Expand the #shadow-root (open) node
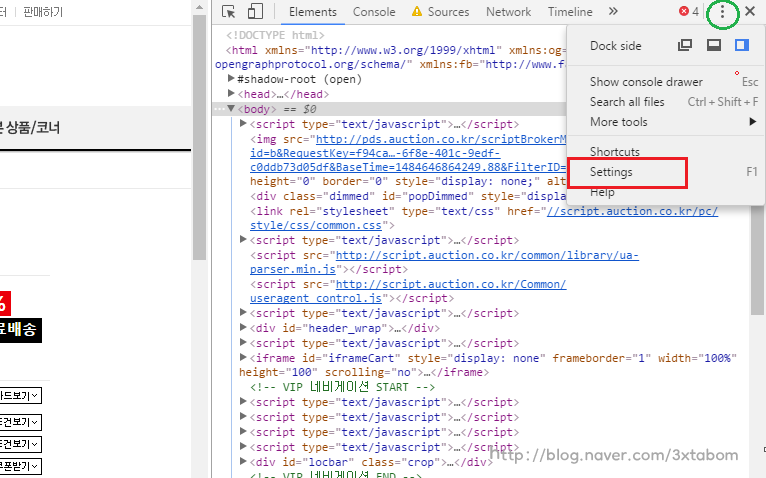The width and height of the screenshot is (766, 478). click(231, 78)
